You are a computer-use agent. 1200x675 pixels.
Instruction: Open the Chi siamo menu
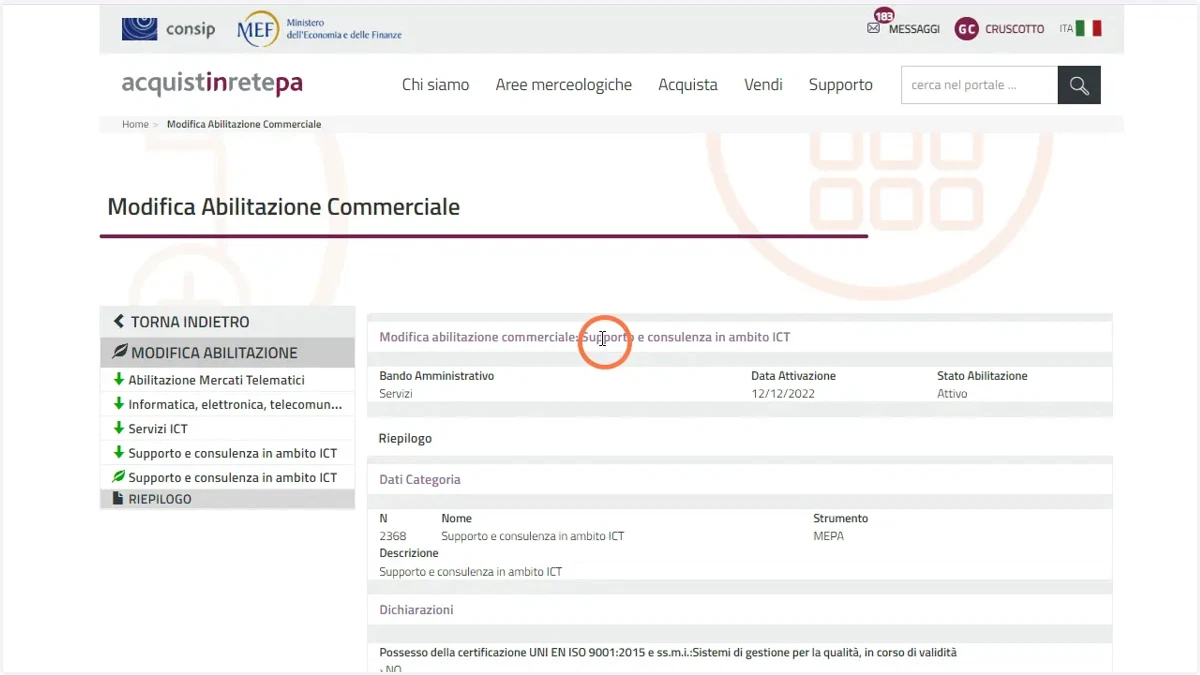click(435, 85)
